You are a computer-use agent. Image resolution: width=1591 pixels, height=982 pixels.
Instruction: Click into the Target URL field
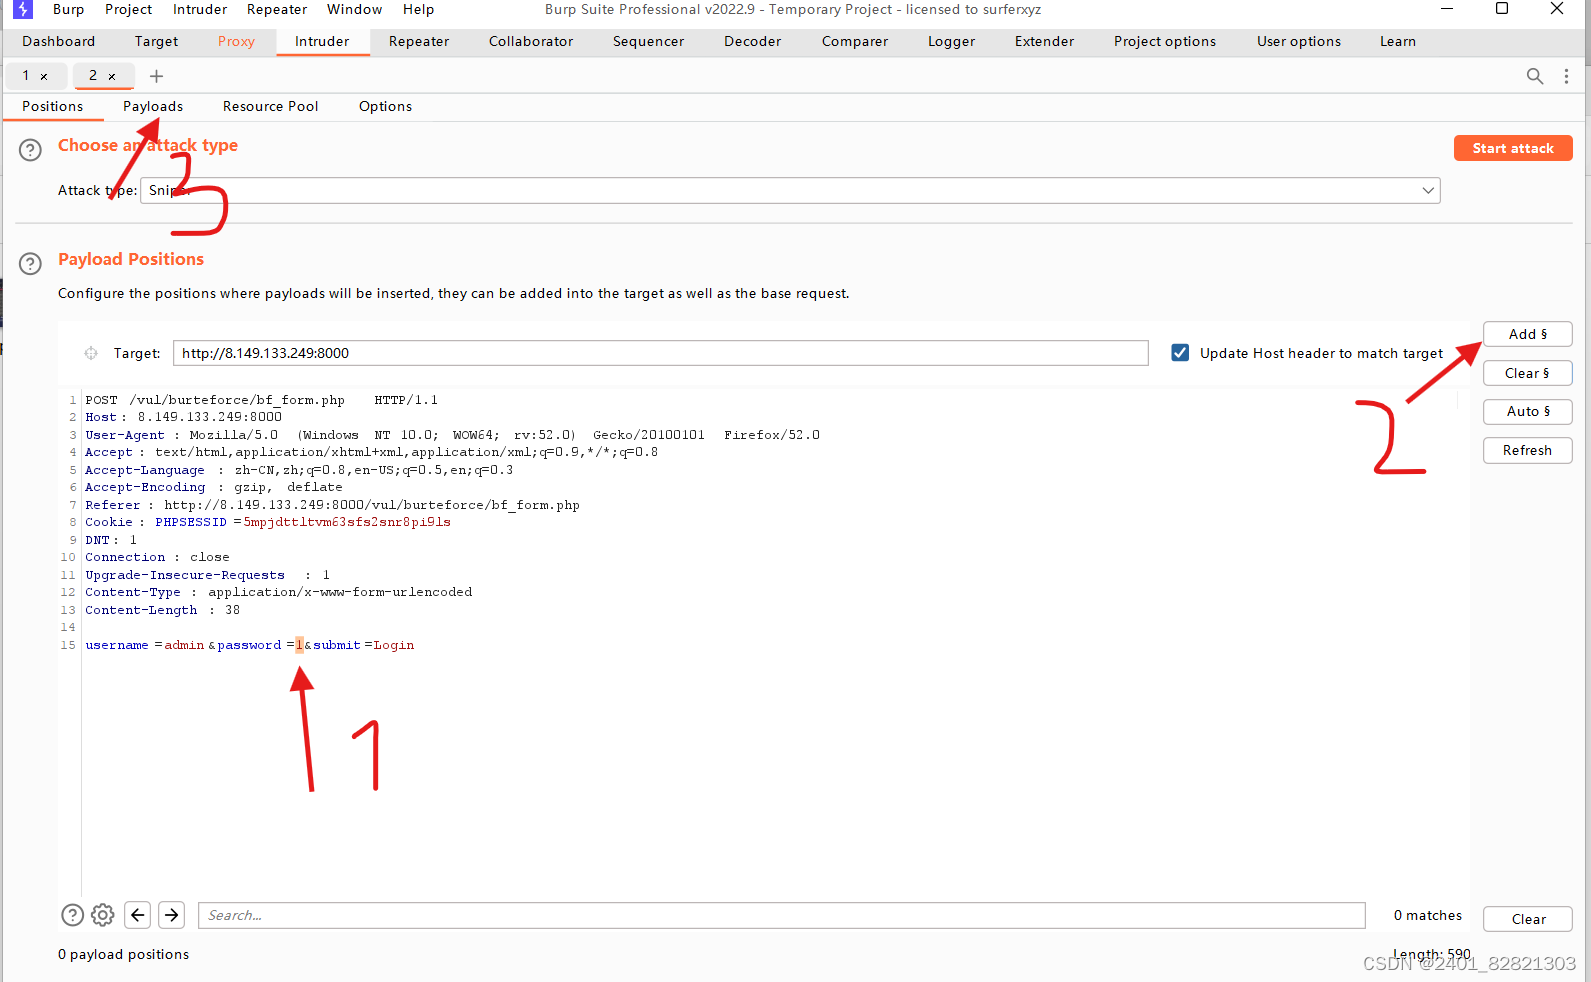click(x=660, y=353)
